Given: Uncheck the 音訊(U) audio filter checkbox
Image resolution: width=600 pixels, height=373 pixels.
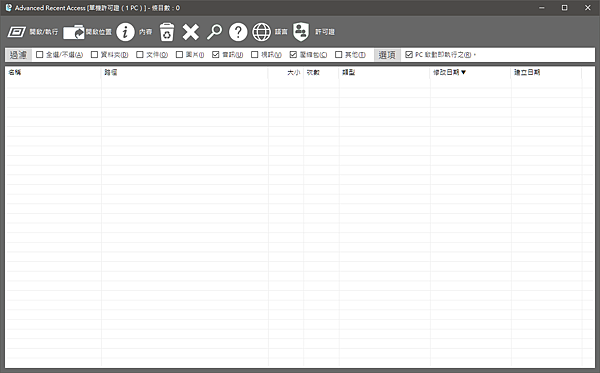Looking at the screenshot, I should (x=215, y=55).
